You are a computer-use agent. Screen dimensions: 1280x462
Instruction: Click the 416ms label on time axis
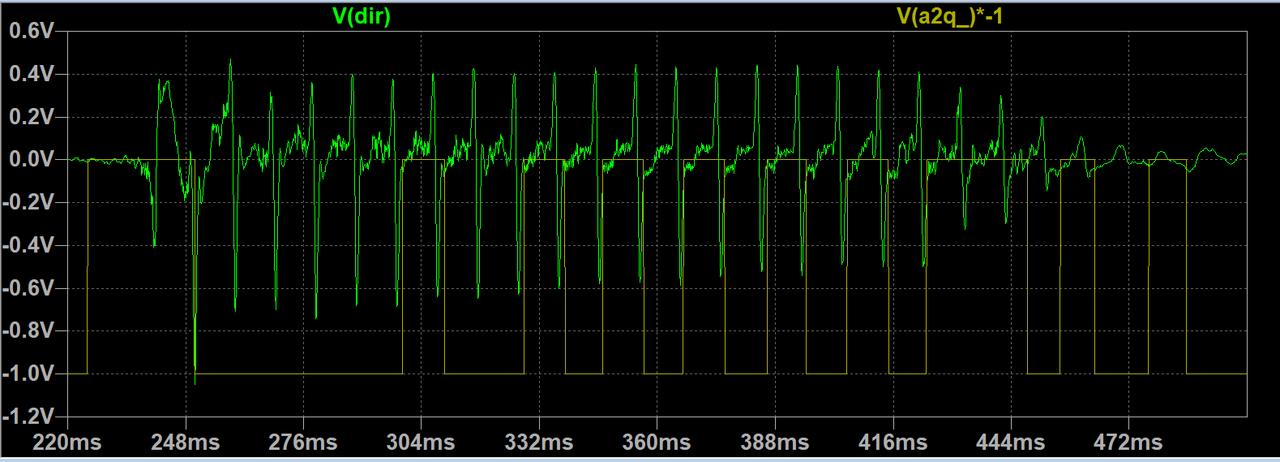pos(893,441)
